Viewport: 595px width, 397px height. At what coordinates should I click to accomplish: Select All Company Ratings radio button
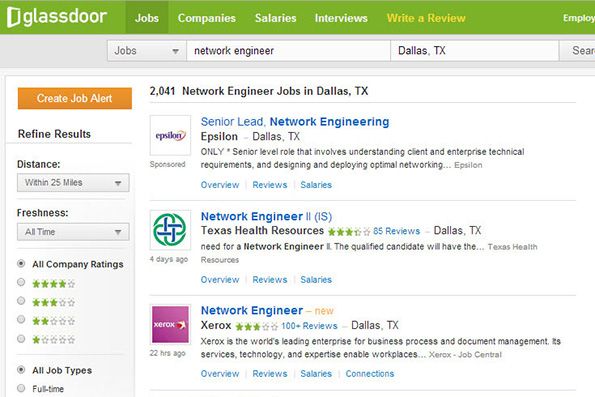(21, 264)
